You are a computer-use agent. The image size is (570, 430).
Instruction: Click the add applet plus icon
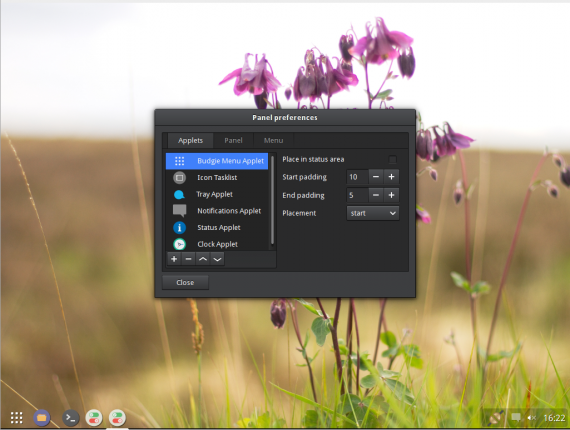click(174, 259)
